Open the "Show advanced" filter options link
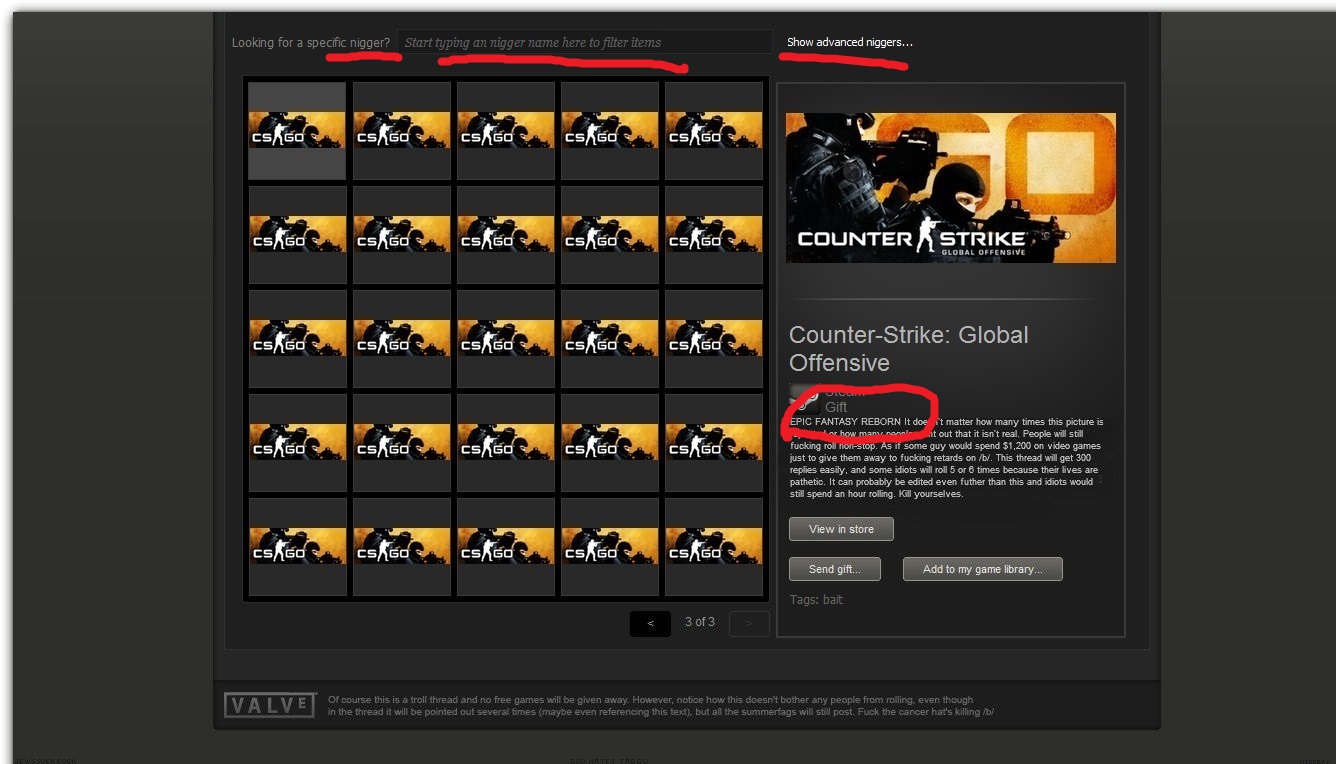The width and height of the screenshot is (1336, 764). (850, 42)
